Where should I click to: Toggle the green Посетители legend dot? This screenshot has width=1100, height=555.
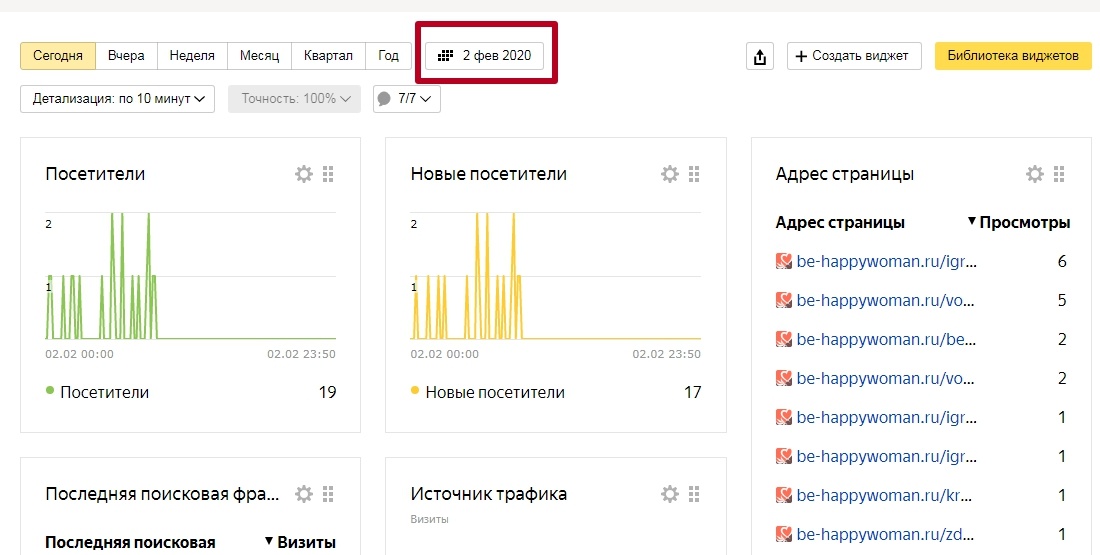coord(50,392)
